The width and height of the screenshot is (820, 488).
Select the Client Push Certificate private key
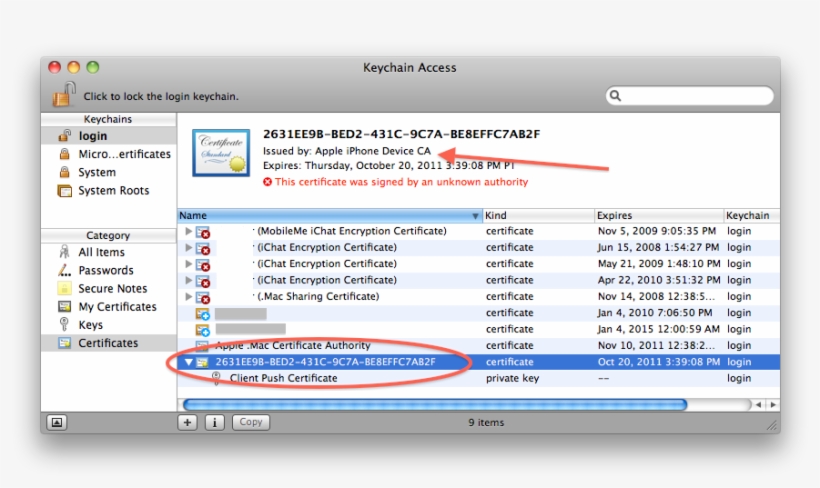[x=479, y=378]
